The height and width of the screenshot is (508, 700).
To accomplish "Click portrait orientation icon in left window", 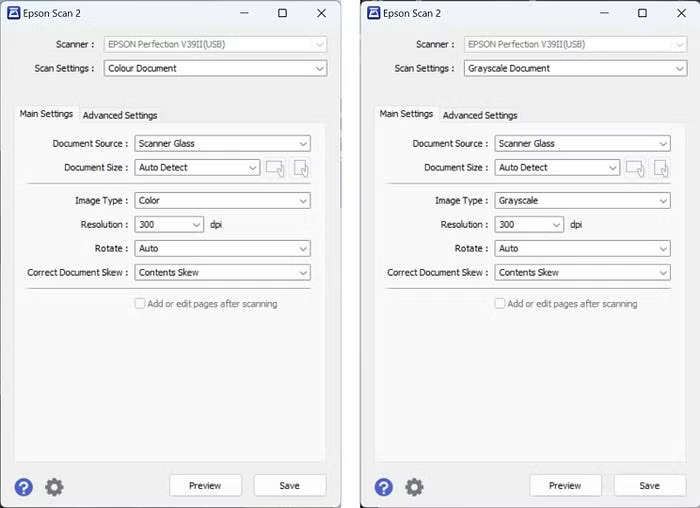I will point(301,168).
